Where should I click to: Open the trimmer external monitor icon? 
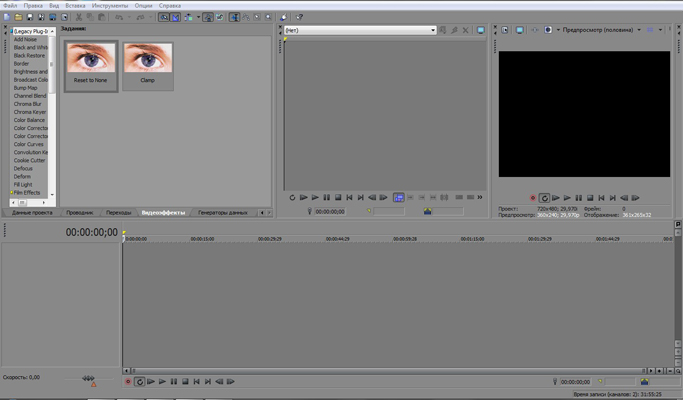[x=480, y=30]
